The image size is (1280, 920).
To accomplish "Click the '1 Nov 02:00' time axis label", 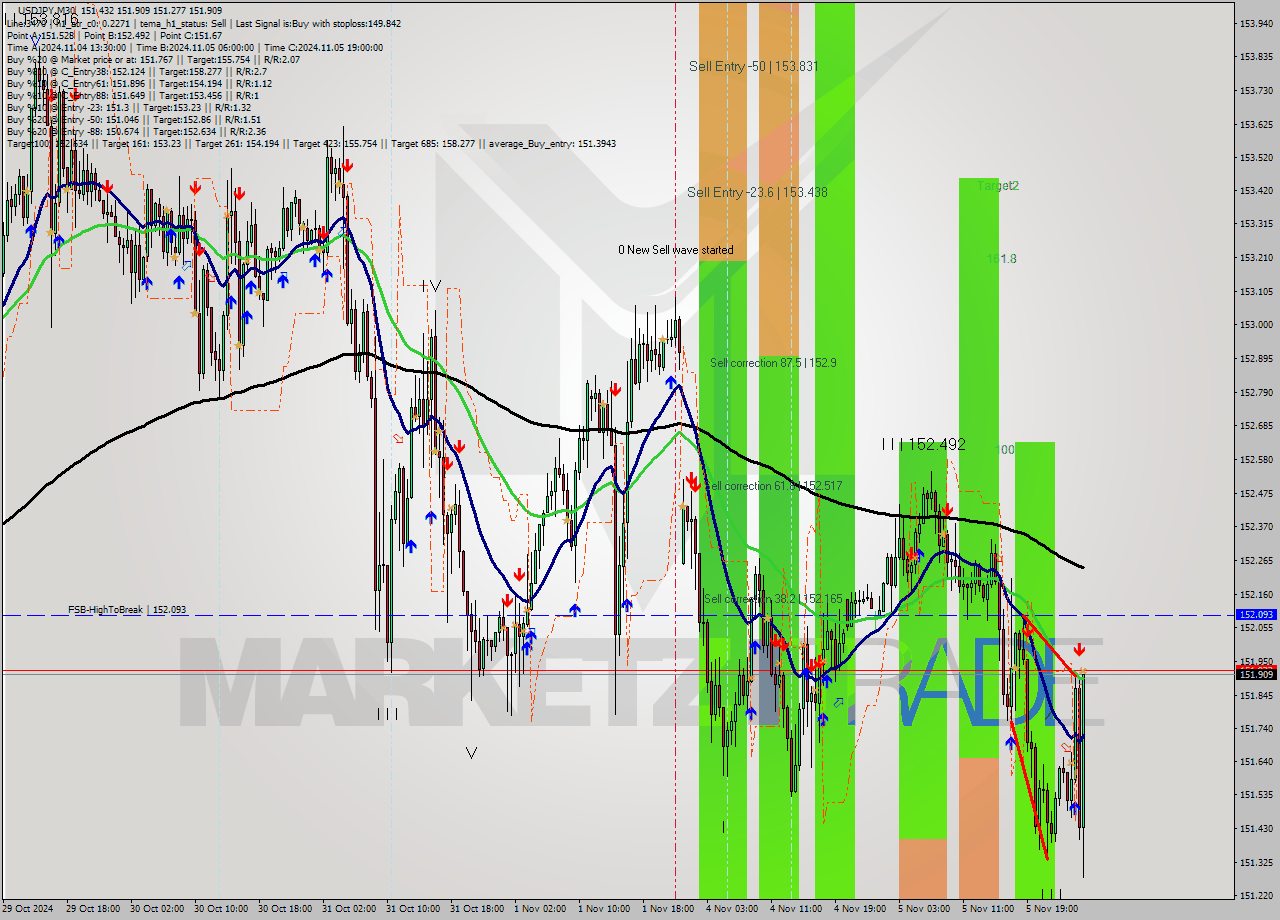I will click(540, 909).
